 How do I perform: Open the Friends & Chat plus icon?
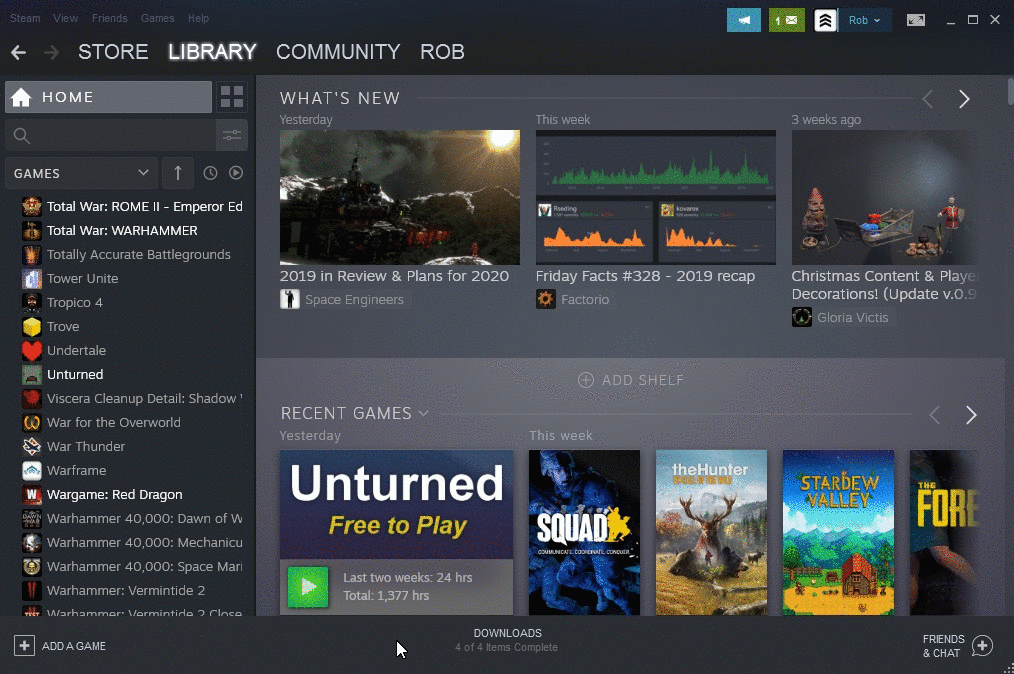[x=982, y=646]
